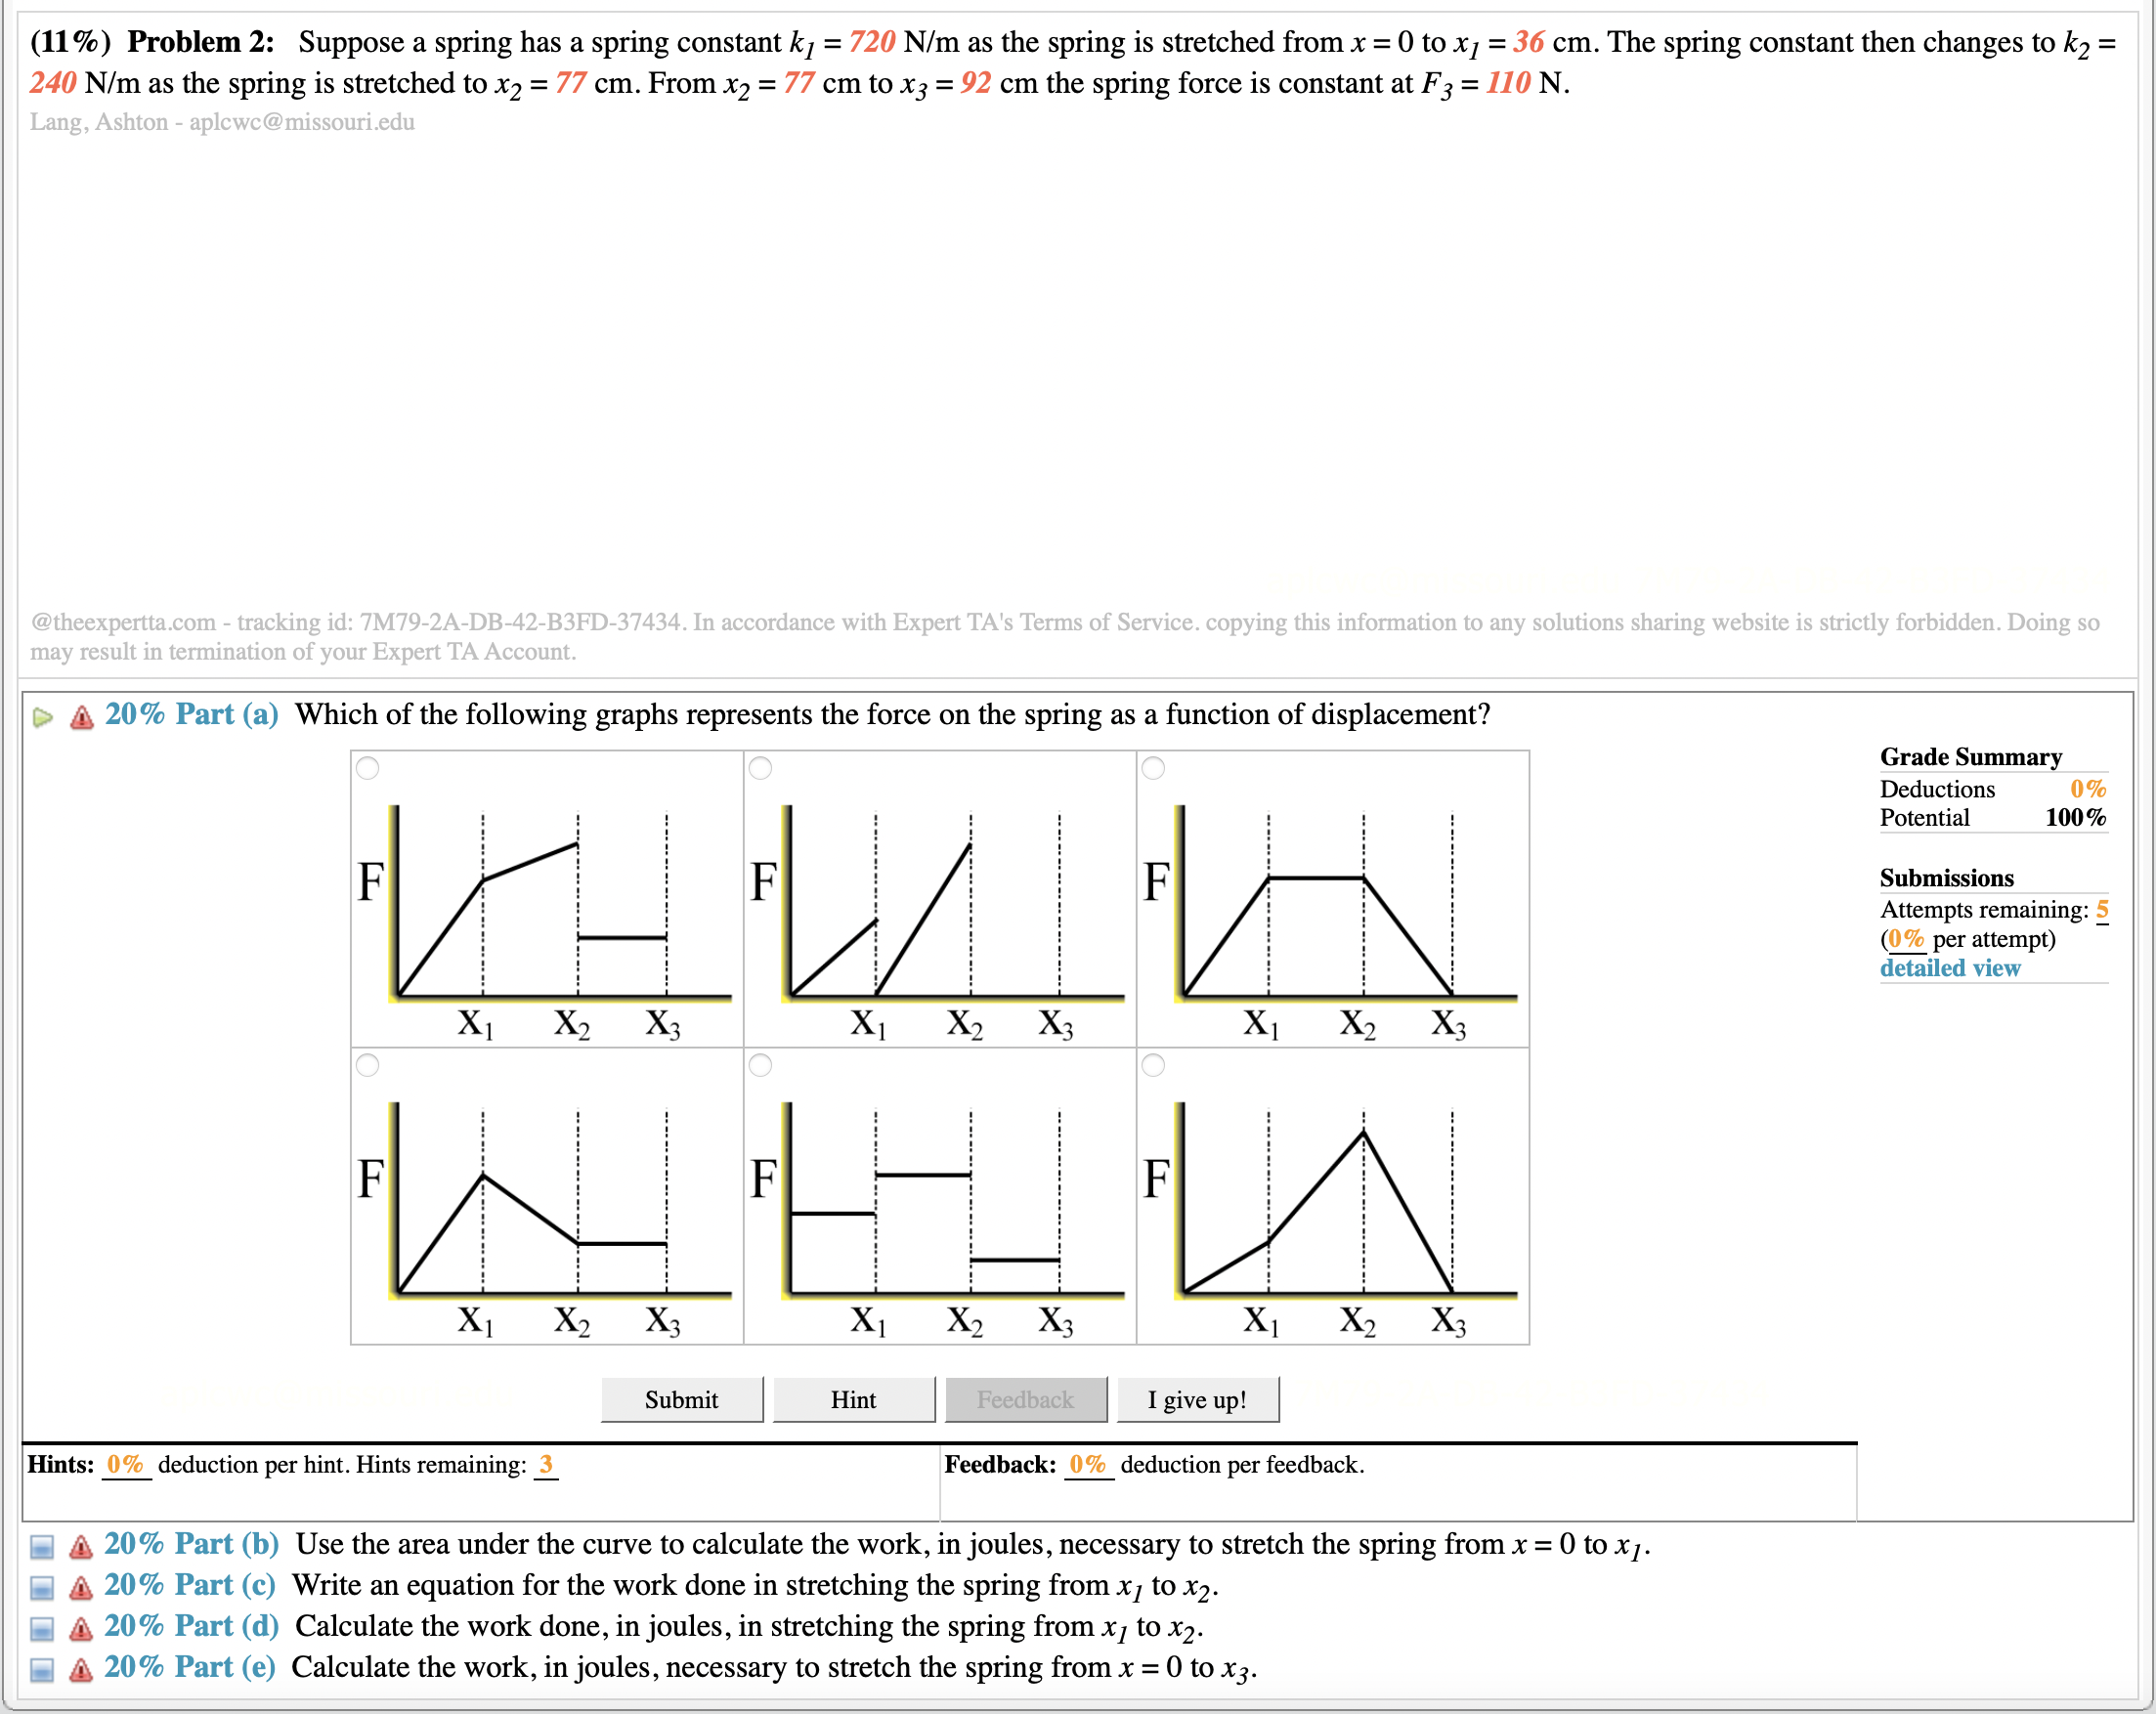
Task: Click the green play icon beside Part (a)
Action: (42, 716)
